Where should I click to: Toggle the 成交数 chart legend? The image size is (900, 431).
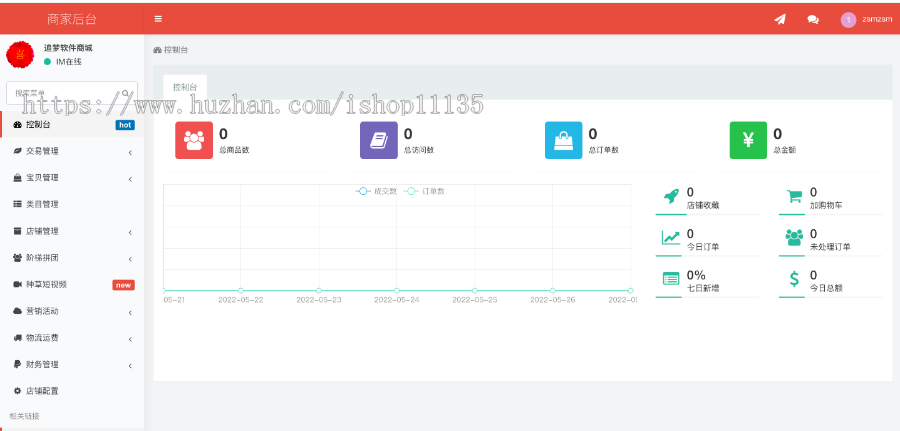click(376, 192)
